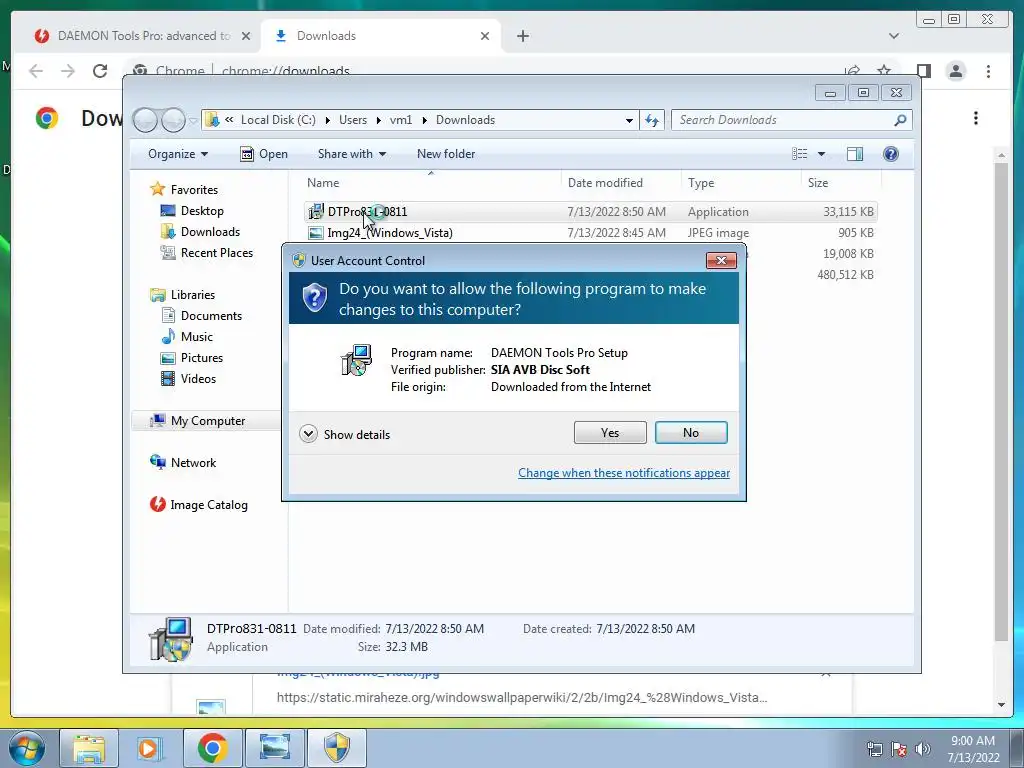Click the refresh icon beside address bar
Screen dimensions: 1024x768
tap(652, 120)
